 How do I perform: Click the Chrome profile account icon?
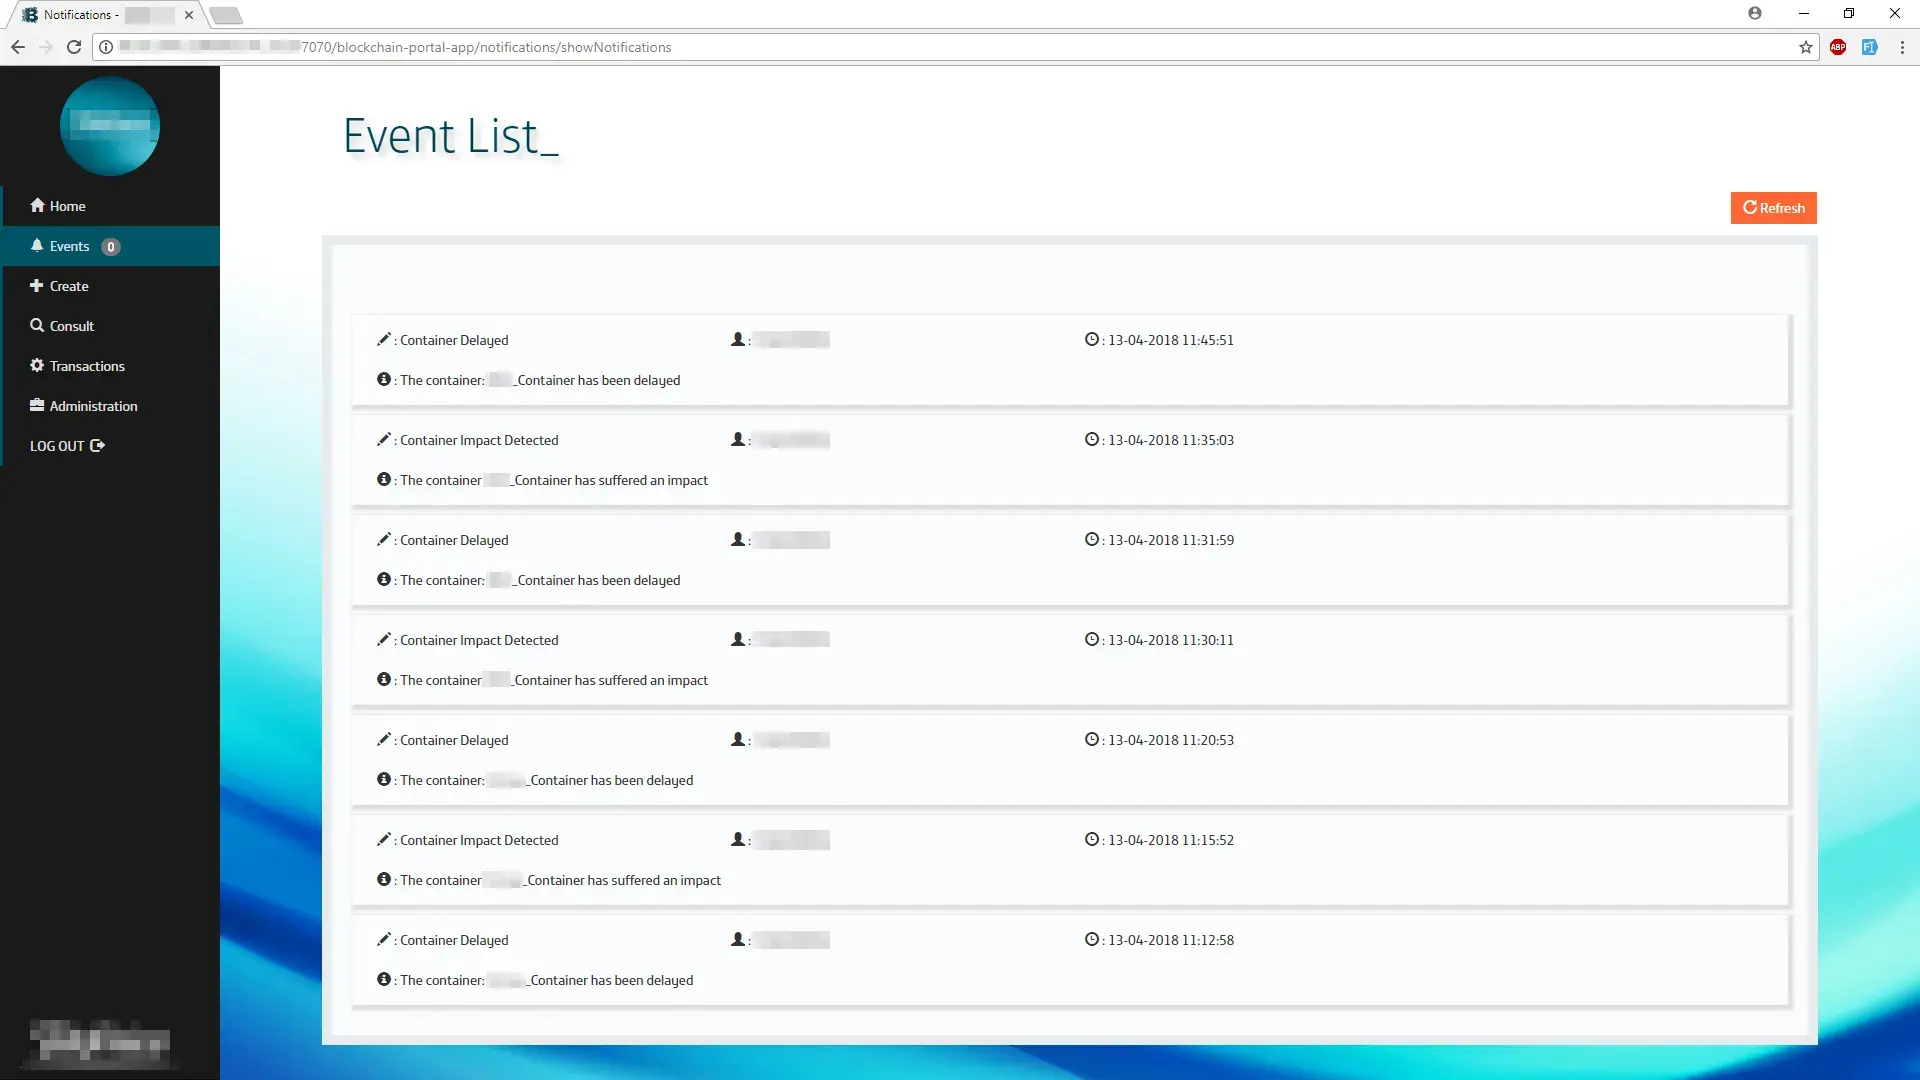pos(1755,13)
